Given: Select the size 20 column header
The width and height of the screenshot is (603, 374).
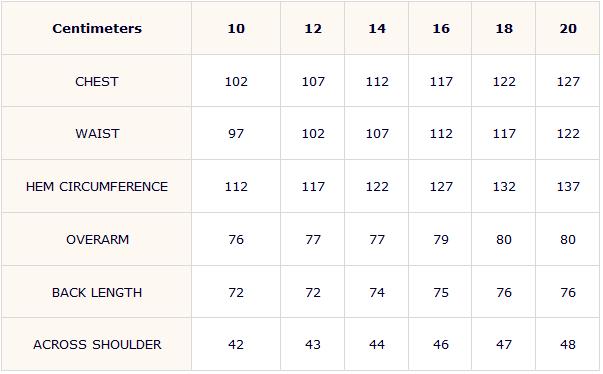Looking at the screenshot, I should (568, 28).
